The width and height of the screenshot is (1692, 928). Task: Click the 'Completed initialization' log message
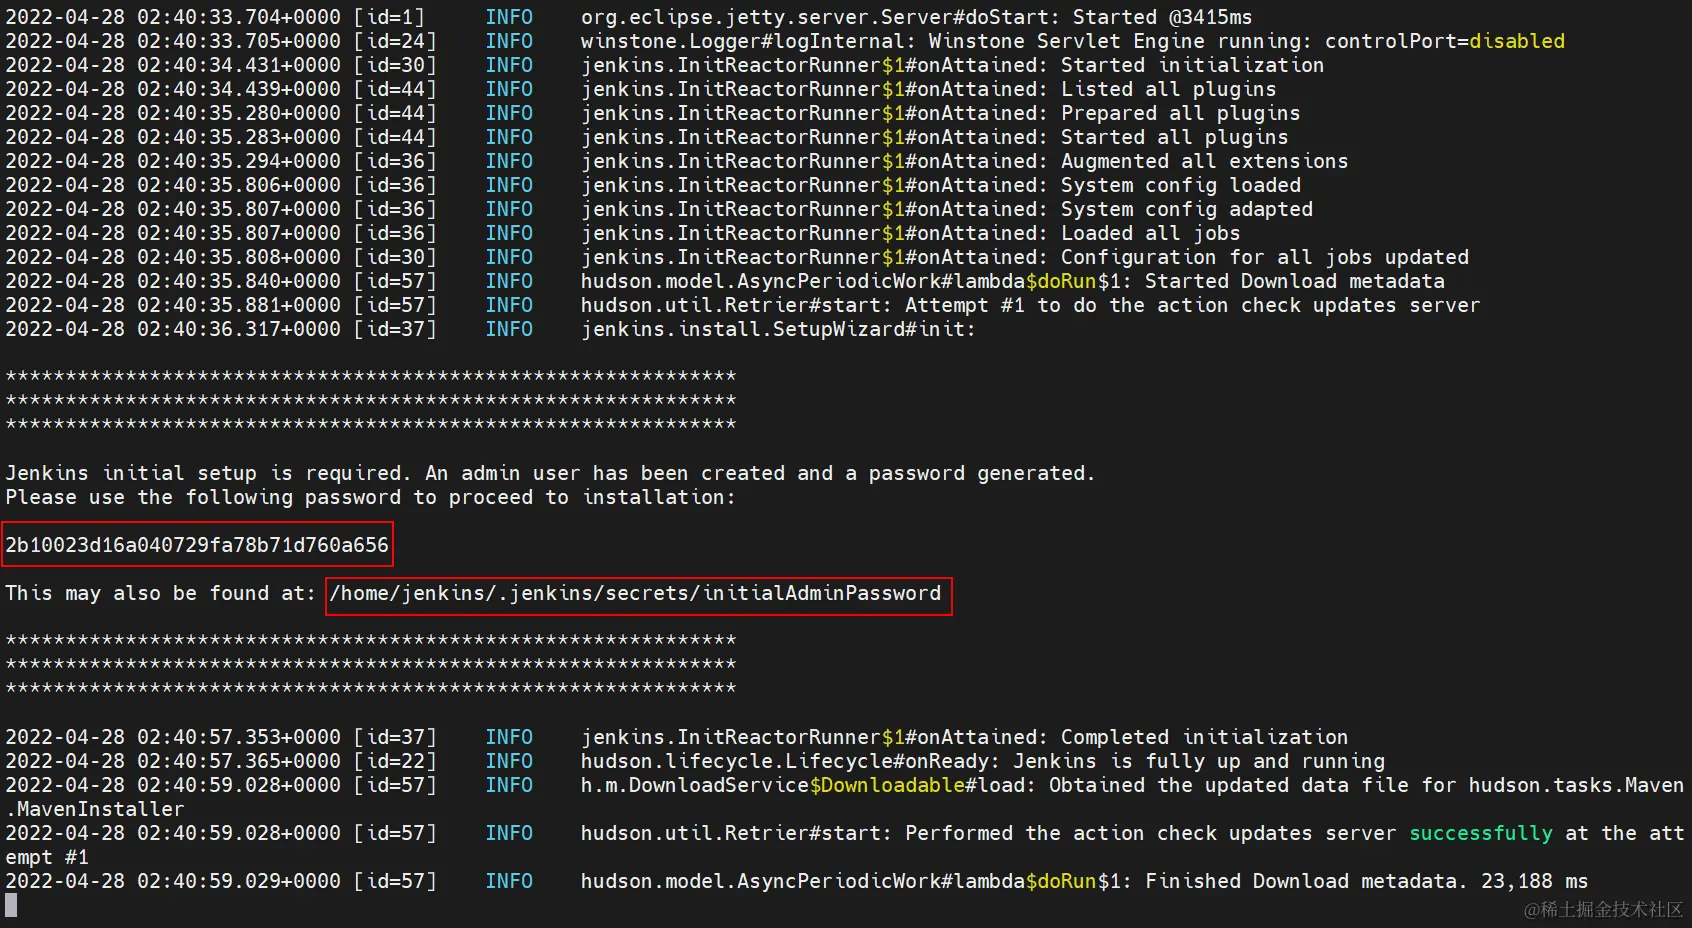click(1204, 737)
